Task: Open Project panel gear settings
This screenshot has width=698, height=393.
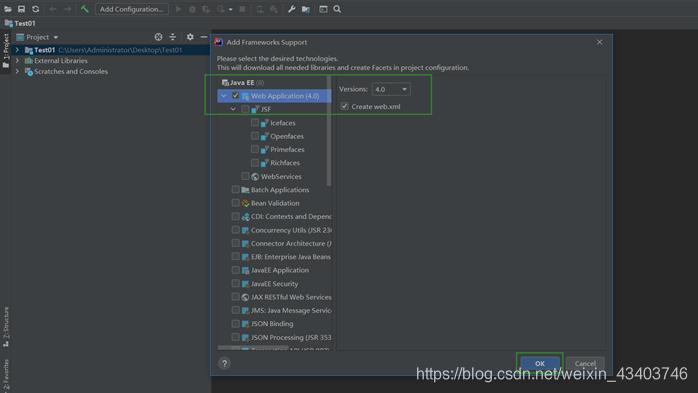Action: tap(190, 37)
